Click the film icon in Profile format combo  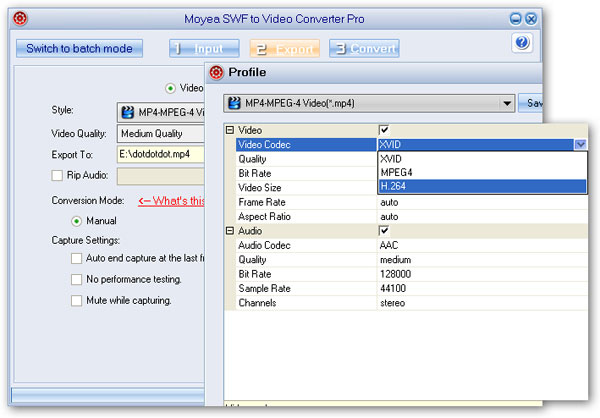pos(234,103)
